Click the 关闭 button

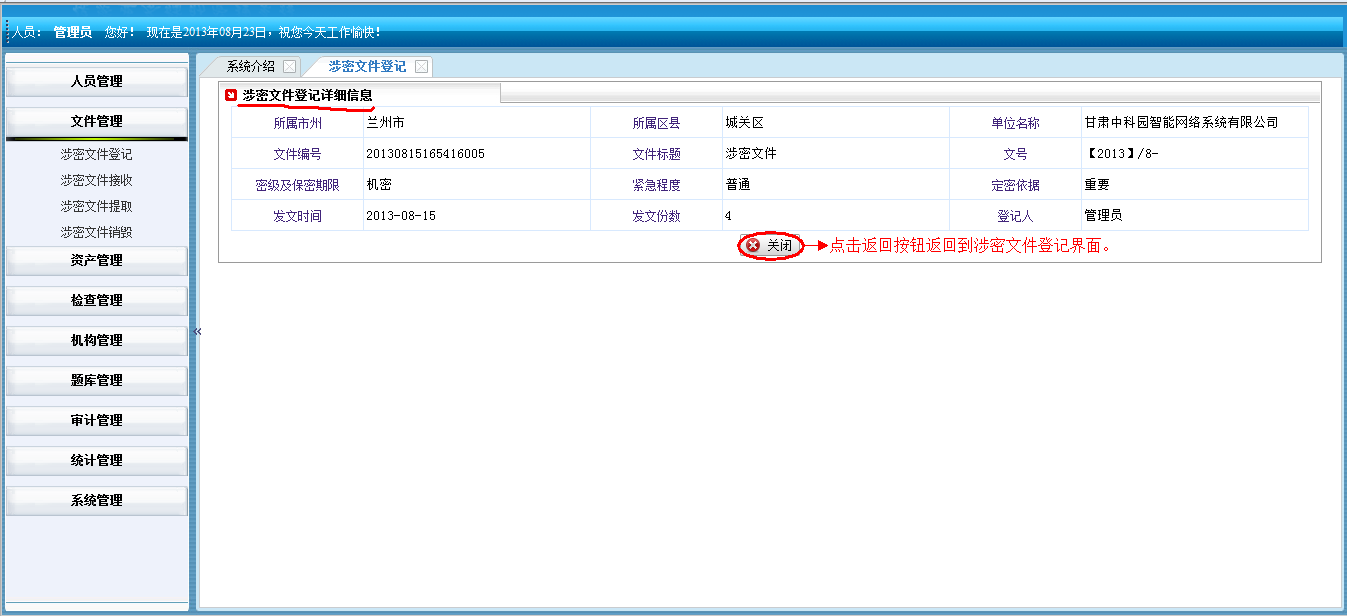coord(771,246)
